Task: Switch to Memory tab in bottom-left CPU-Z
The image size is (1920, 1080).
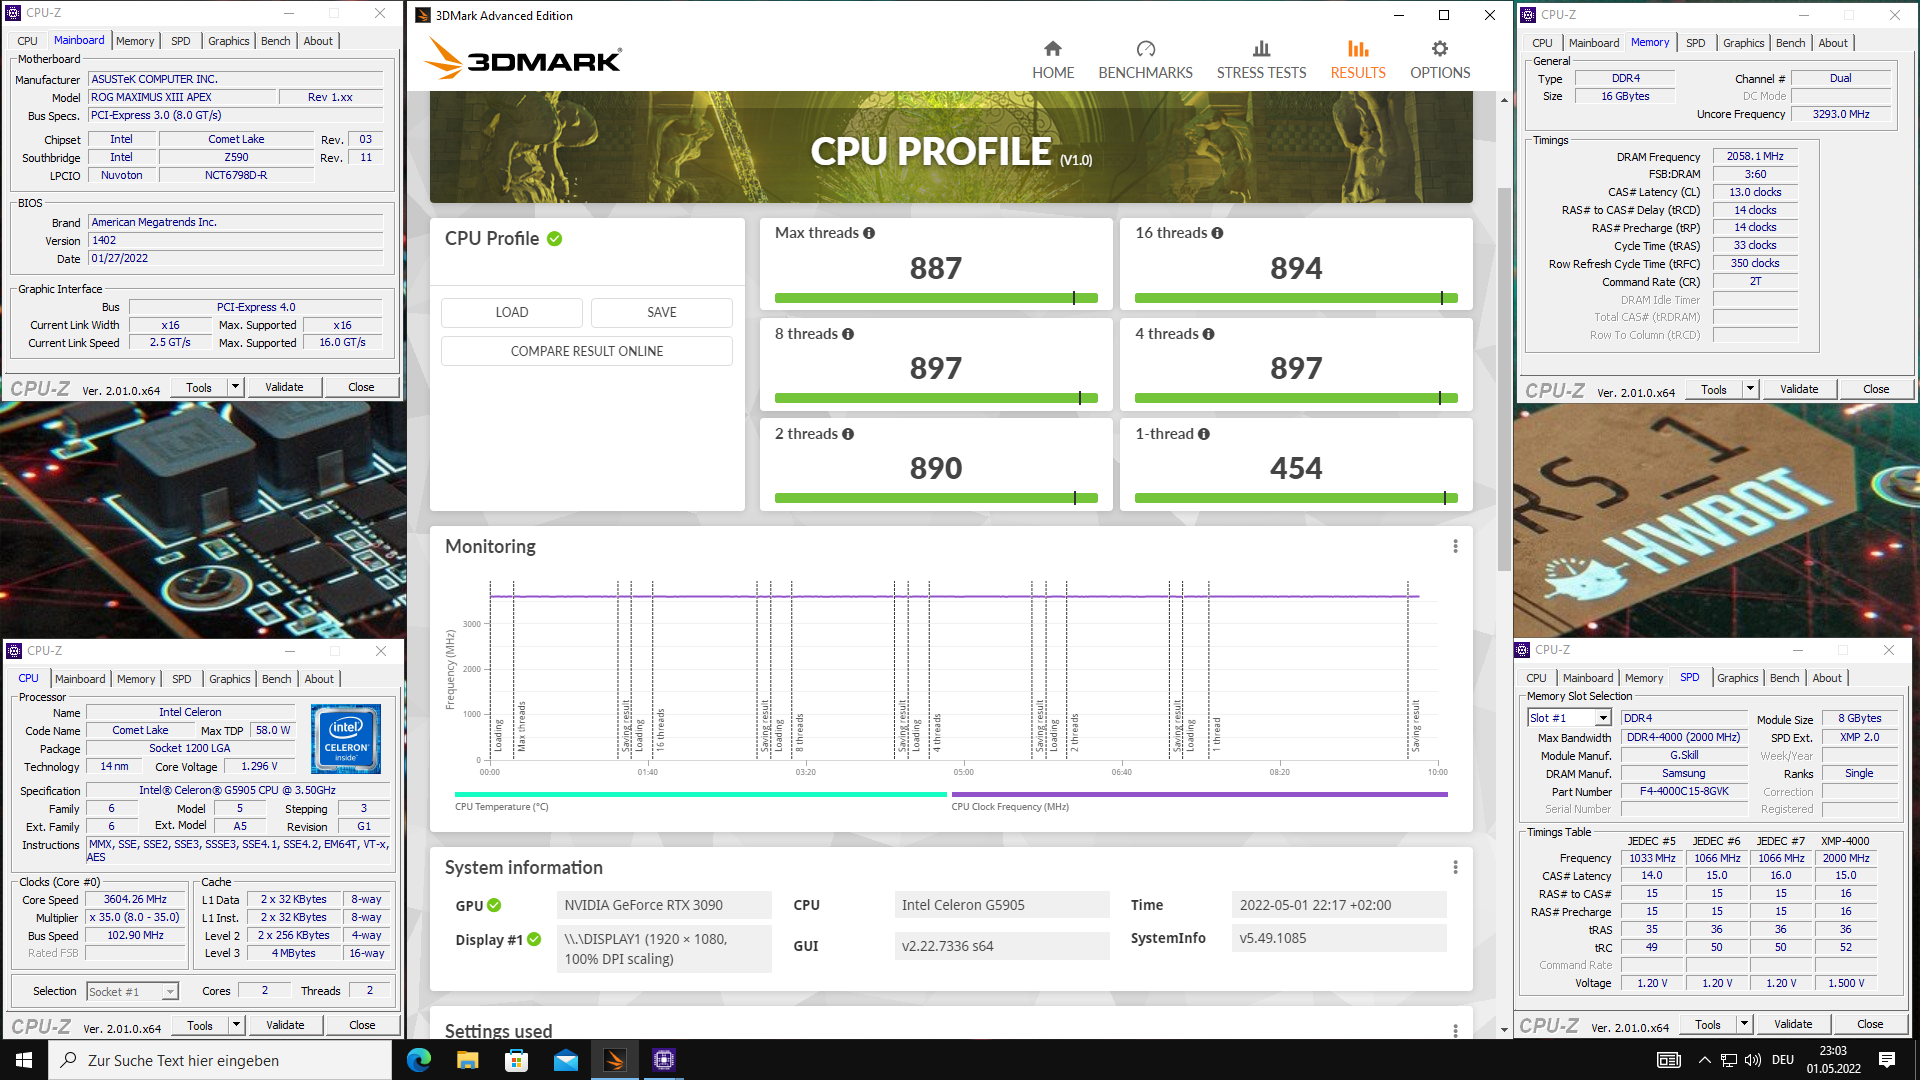Action: [x=136, y=679]
